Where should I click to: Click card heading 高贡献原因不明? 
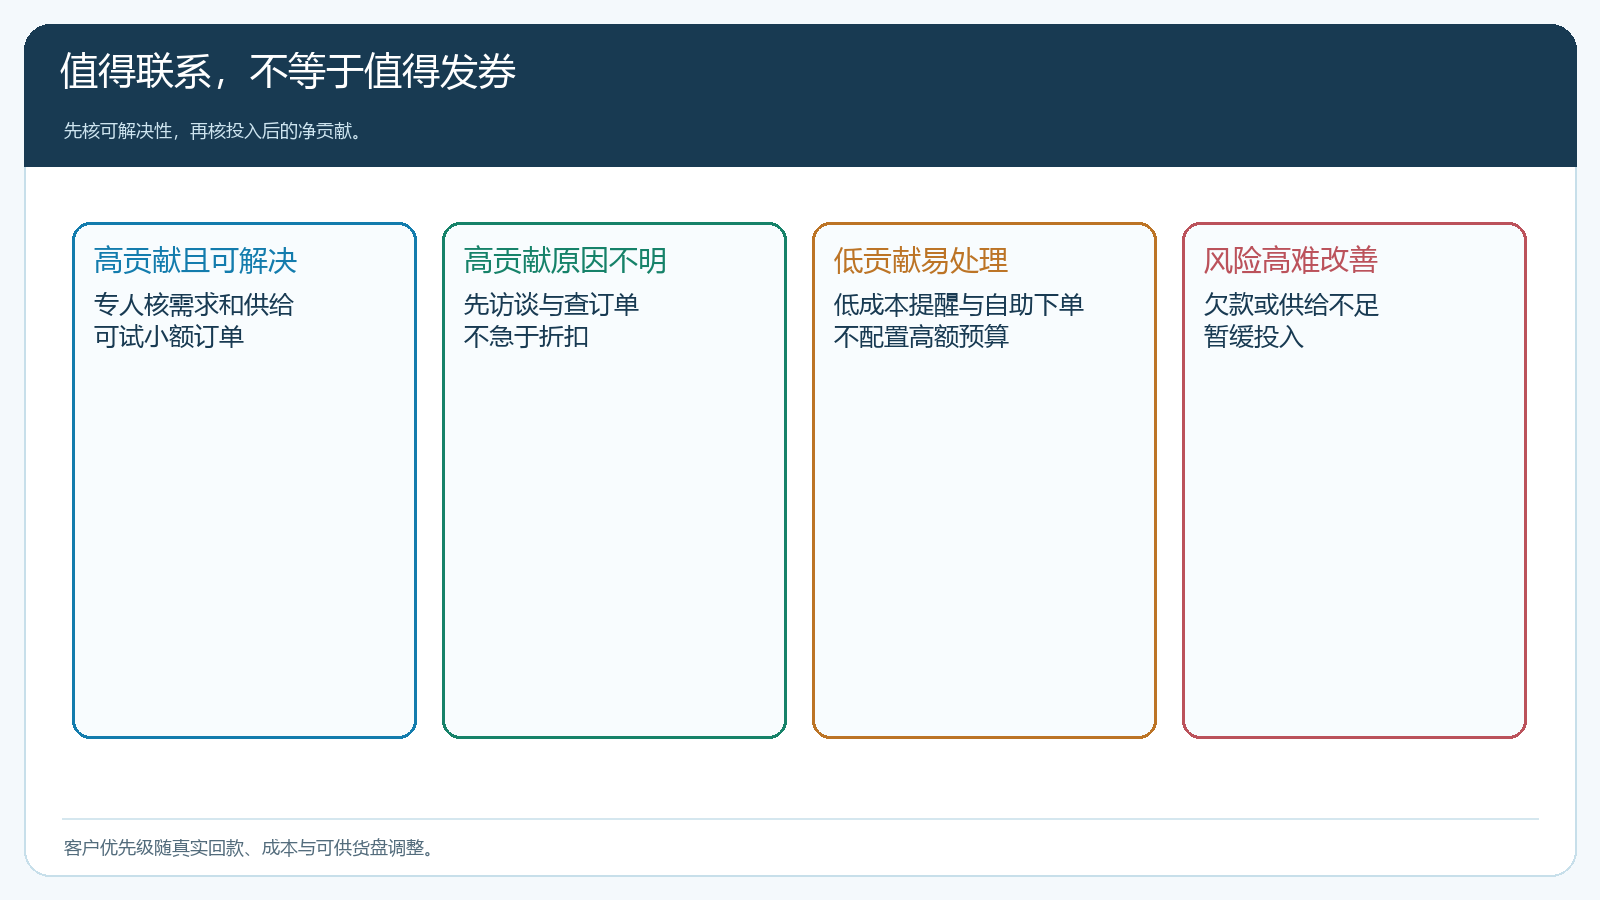click(x=565, y=261)
